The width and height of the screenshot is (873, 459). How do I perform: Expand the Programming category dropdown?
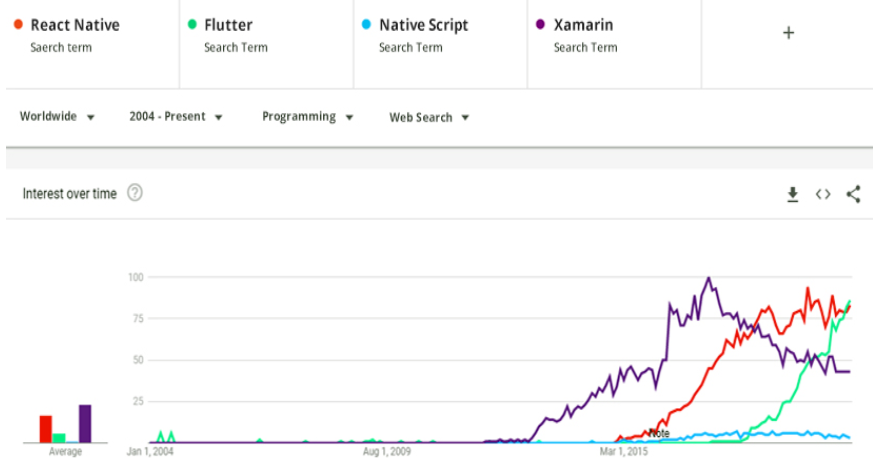click(307, 117)
